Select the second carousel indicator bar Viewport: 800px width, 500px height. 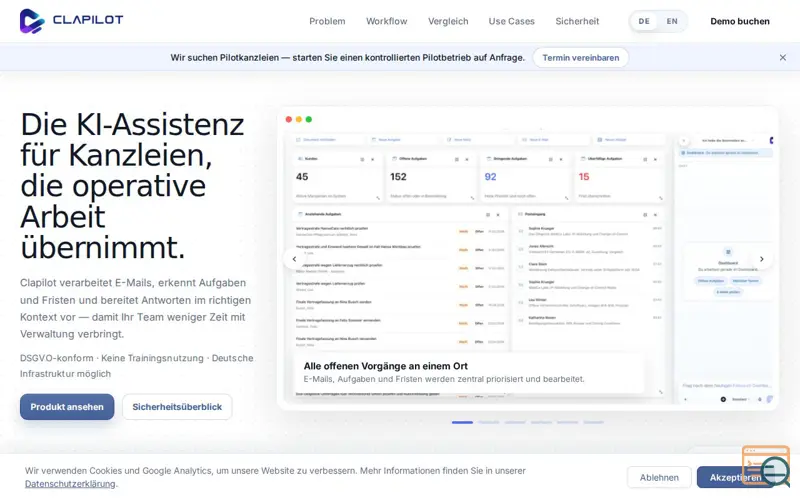489,422
